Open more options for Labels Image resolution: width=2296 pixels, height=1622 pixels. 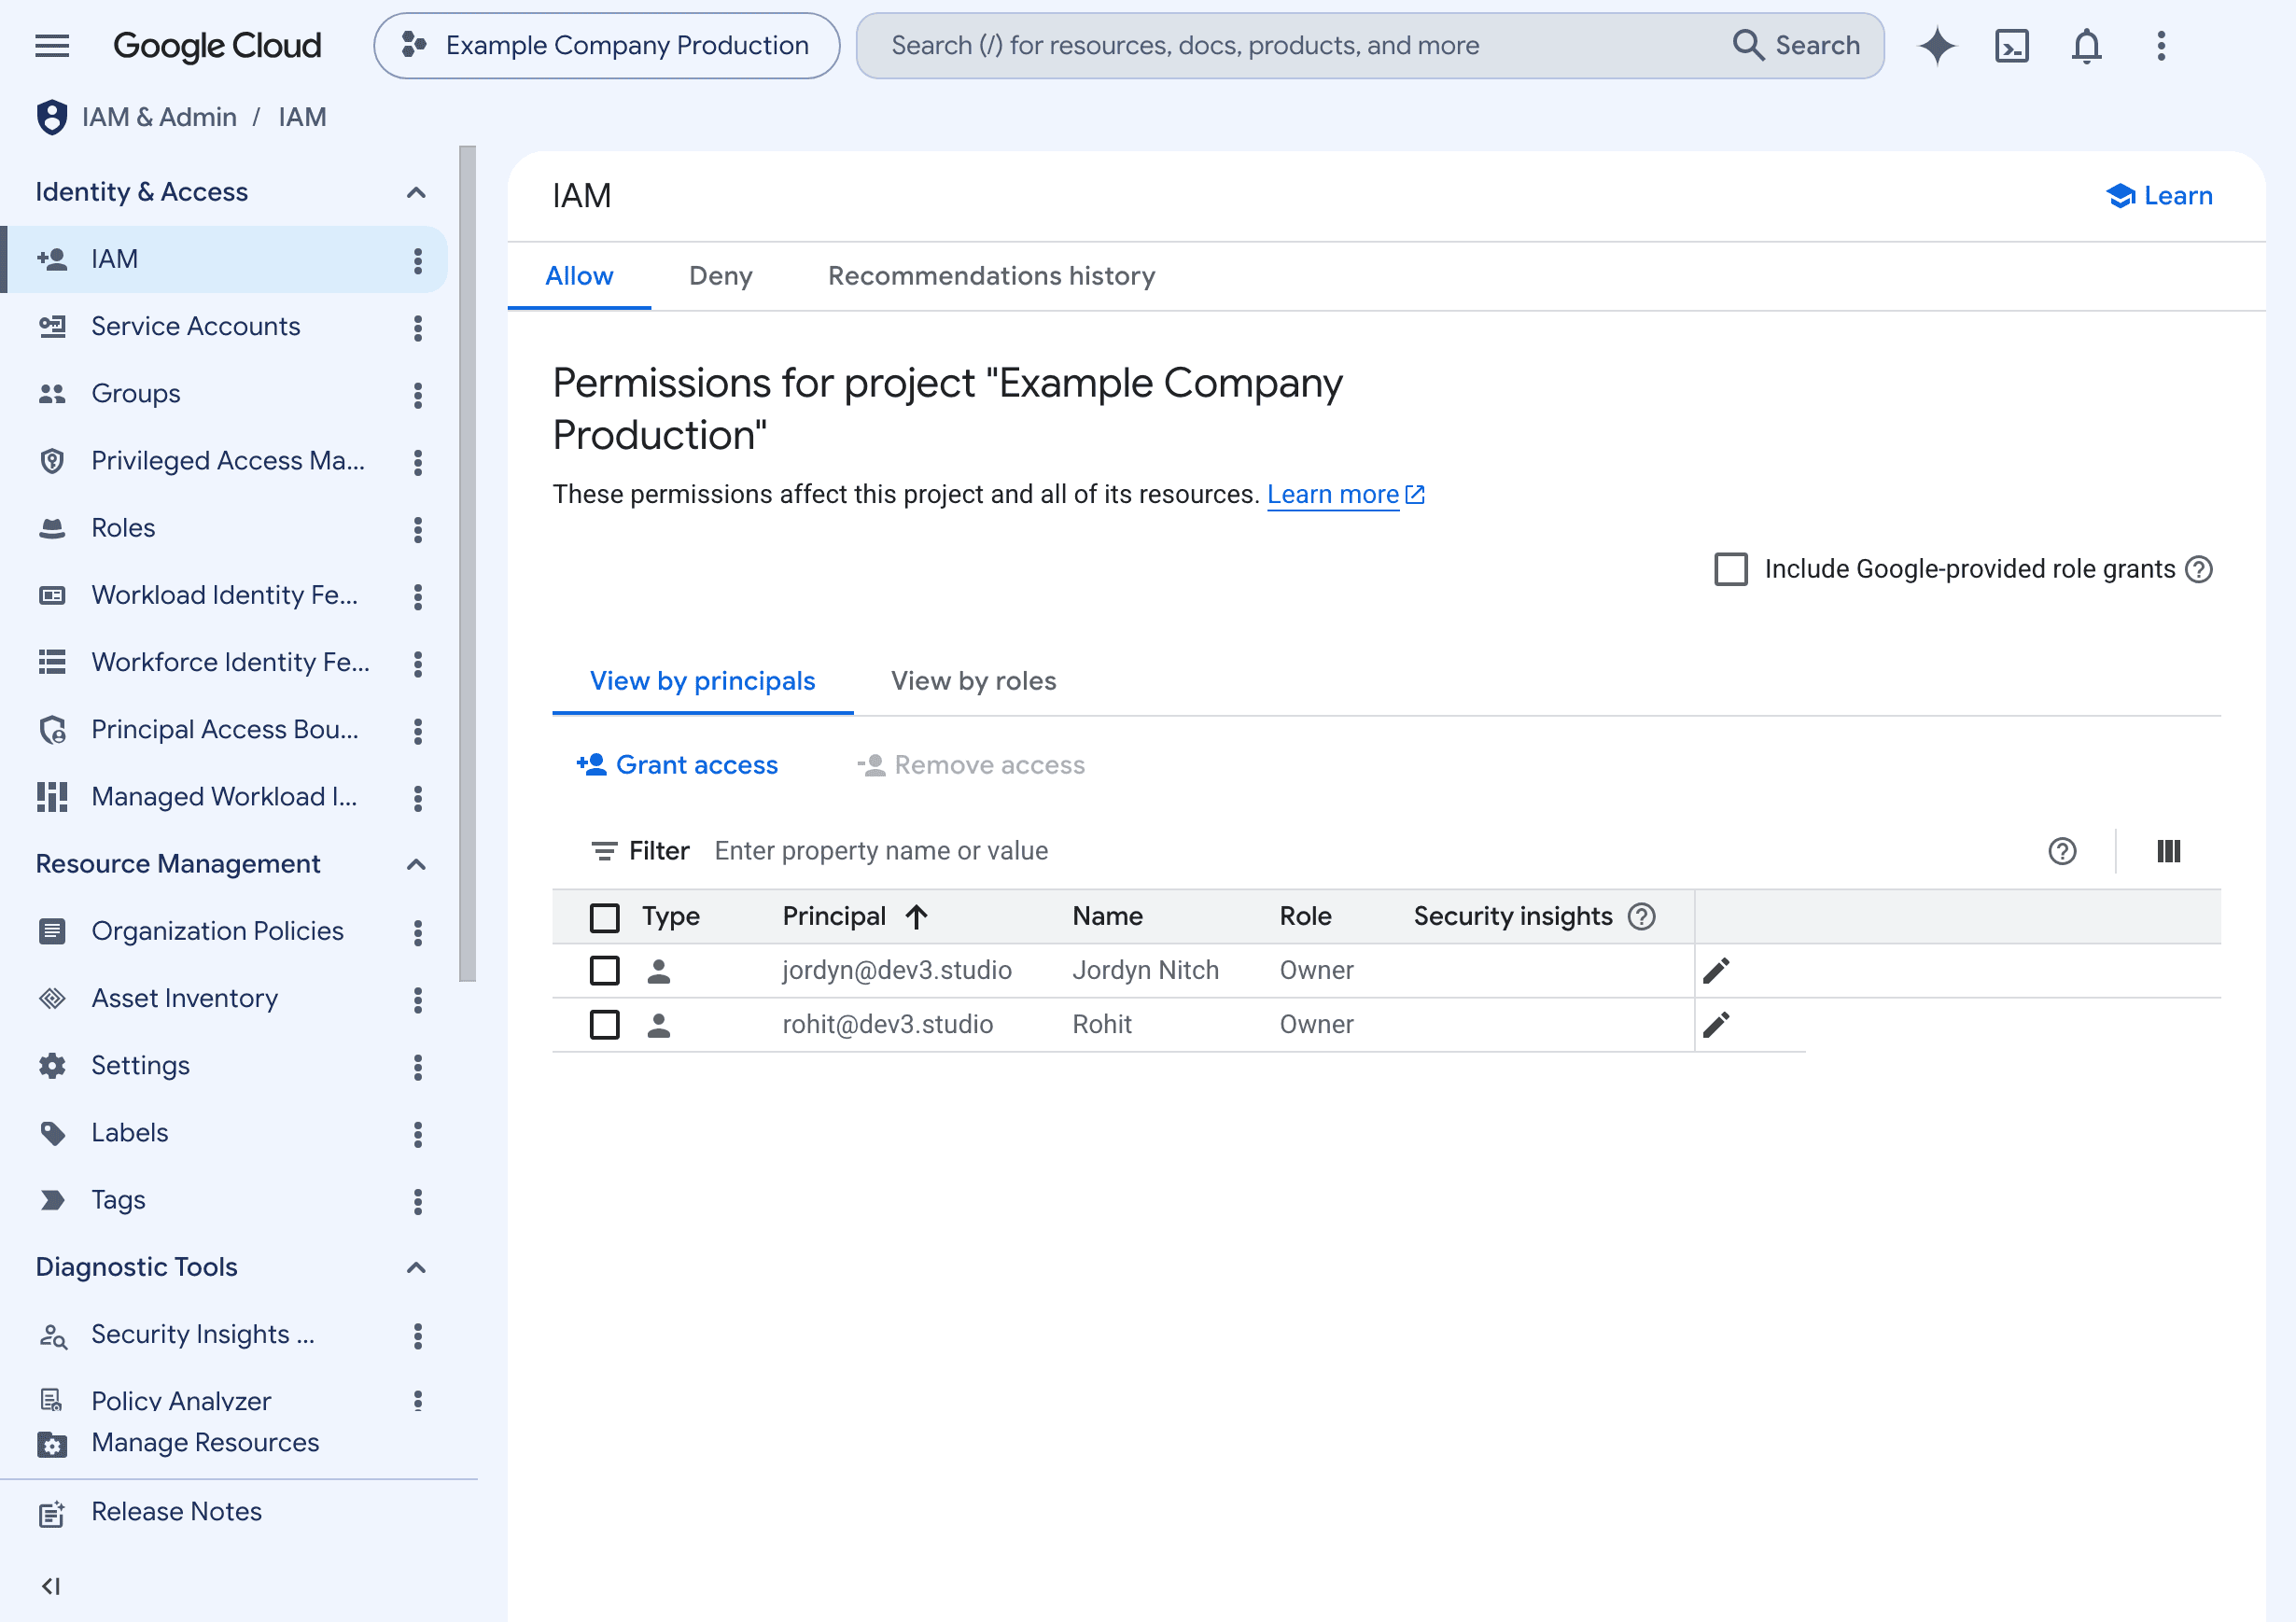tap(418, 1133)
